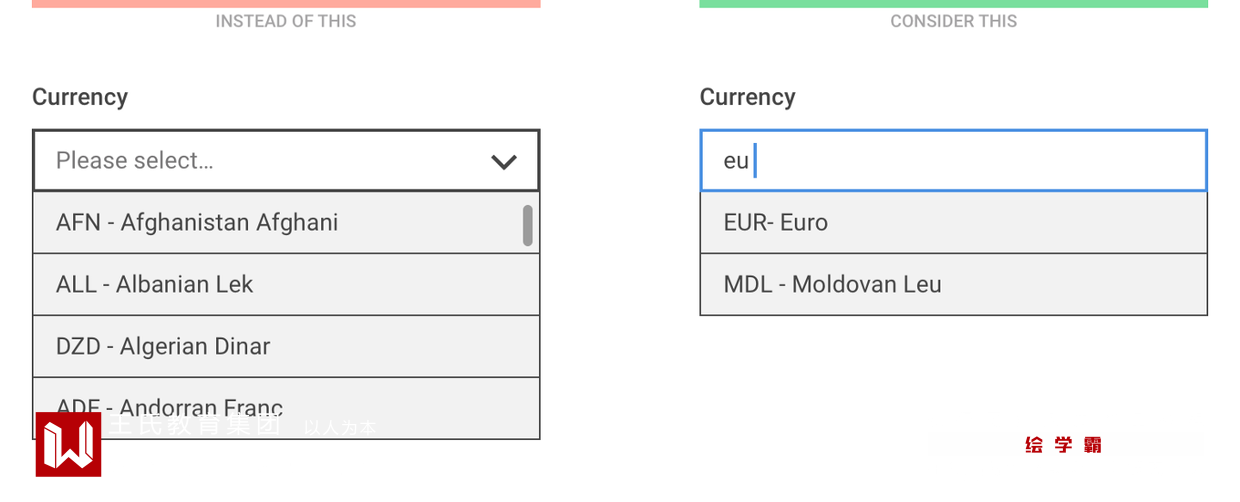Screen dimensions: 1240x502
Task: Select the EUR- Euro suggestion
Action: 776,222
